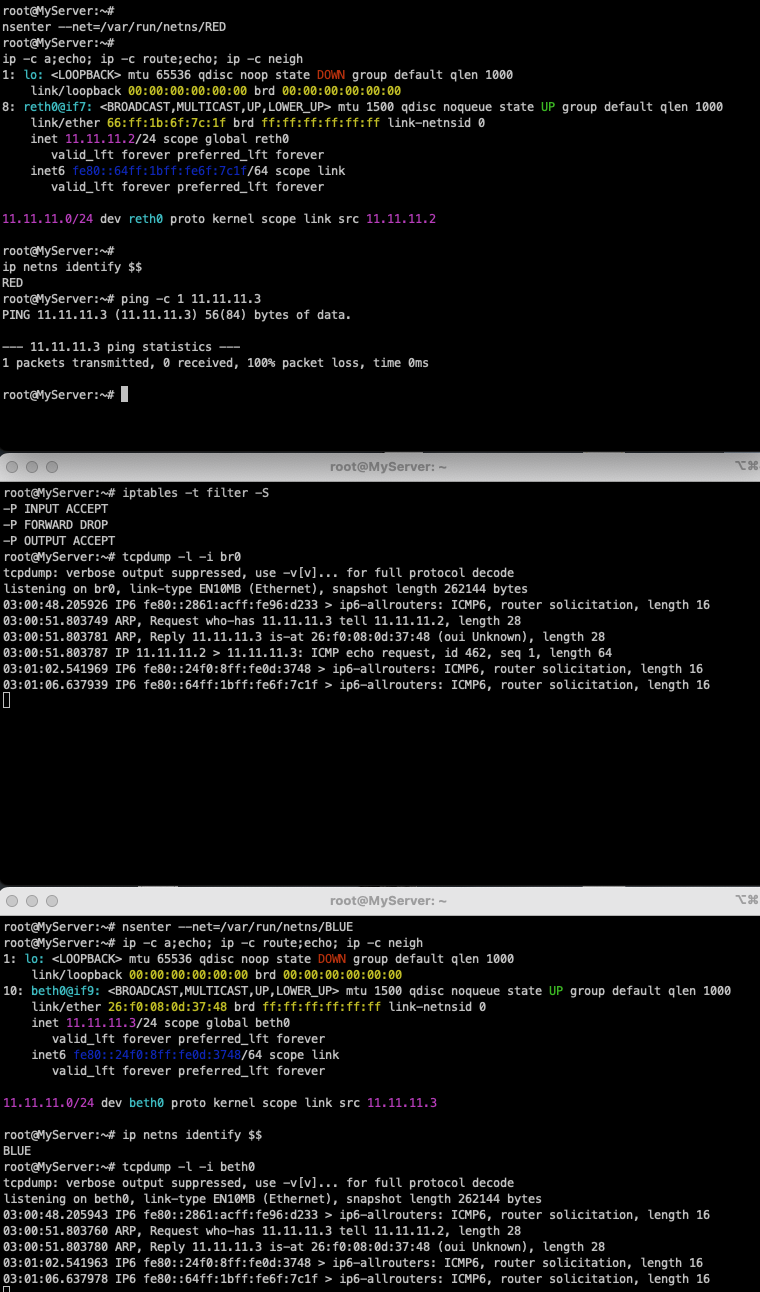The width and height of the screenshot is (760, 1292).
Task: Click the '--- 11.11.11.3 ping statistics ---' line
Action: point(121,347)
